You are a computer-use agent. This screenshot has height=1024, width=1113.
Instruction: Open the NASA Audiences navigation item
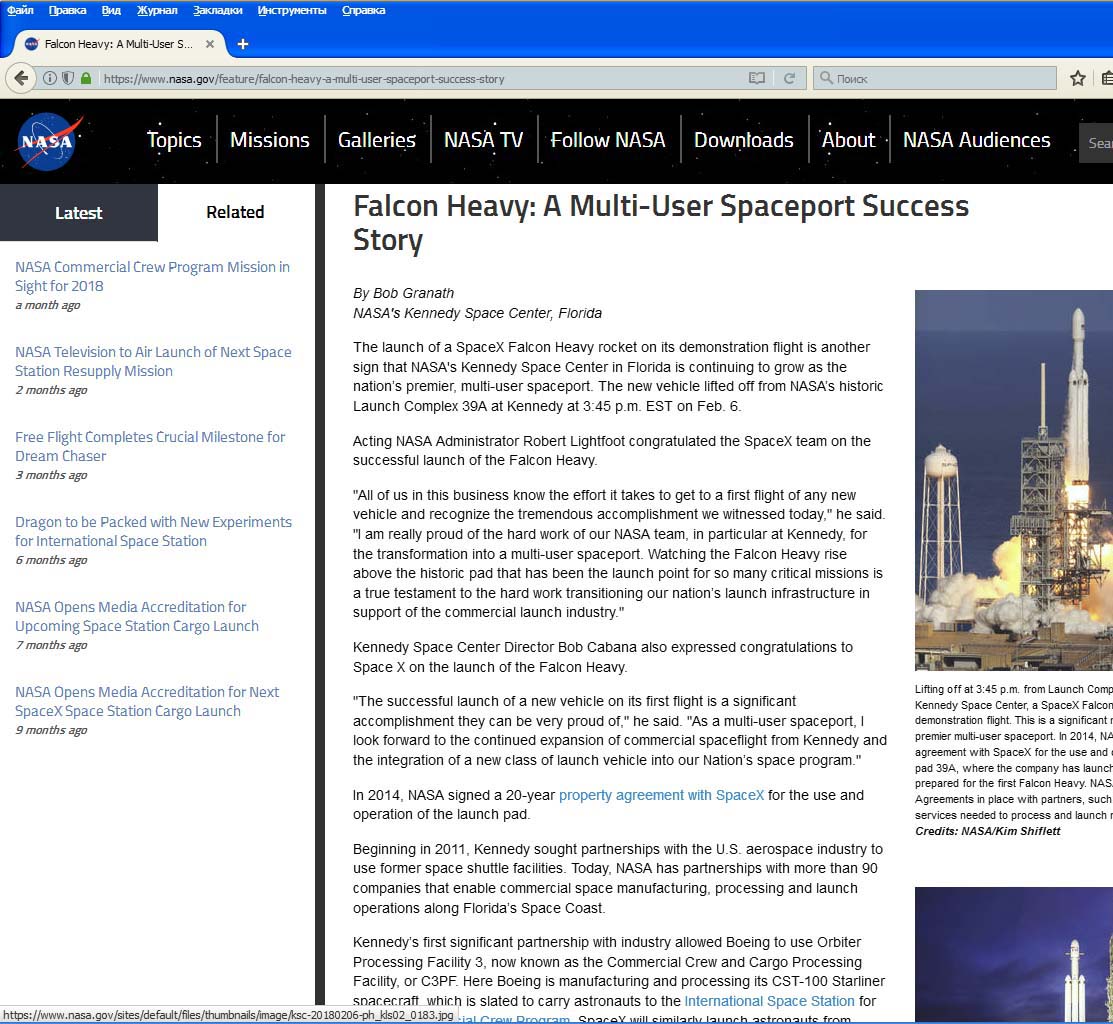coord(977,140)
